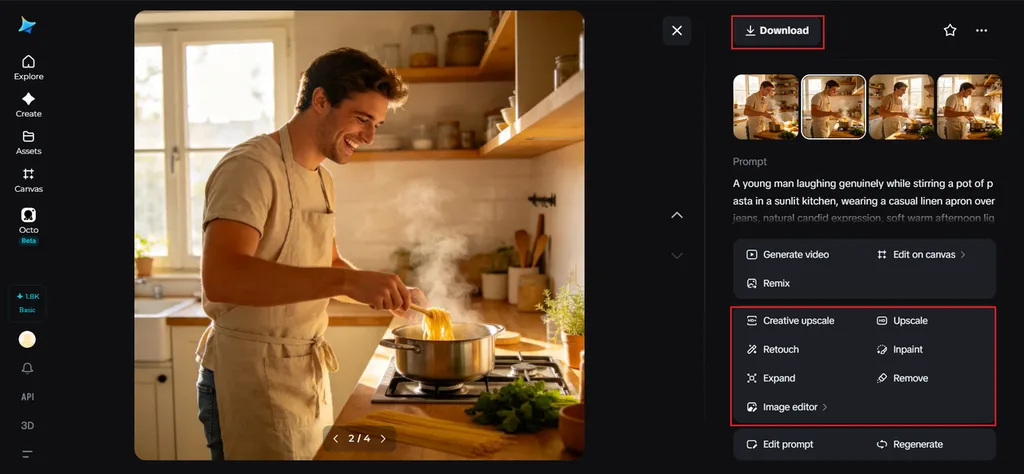Open the three-dot more options menu
1024x474 pixels.
pos(982,30)
